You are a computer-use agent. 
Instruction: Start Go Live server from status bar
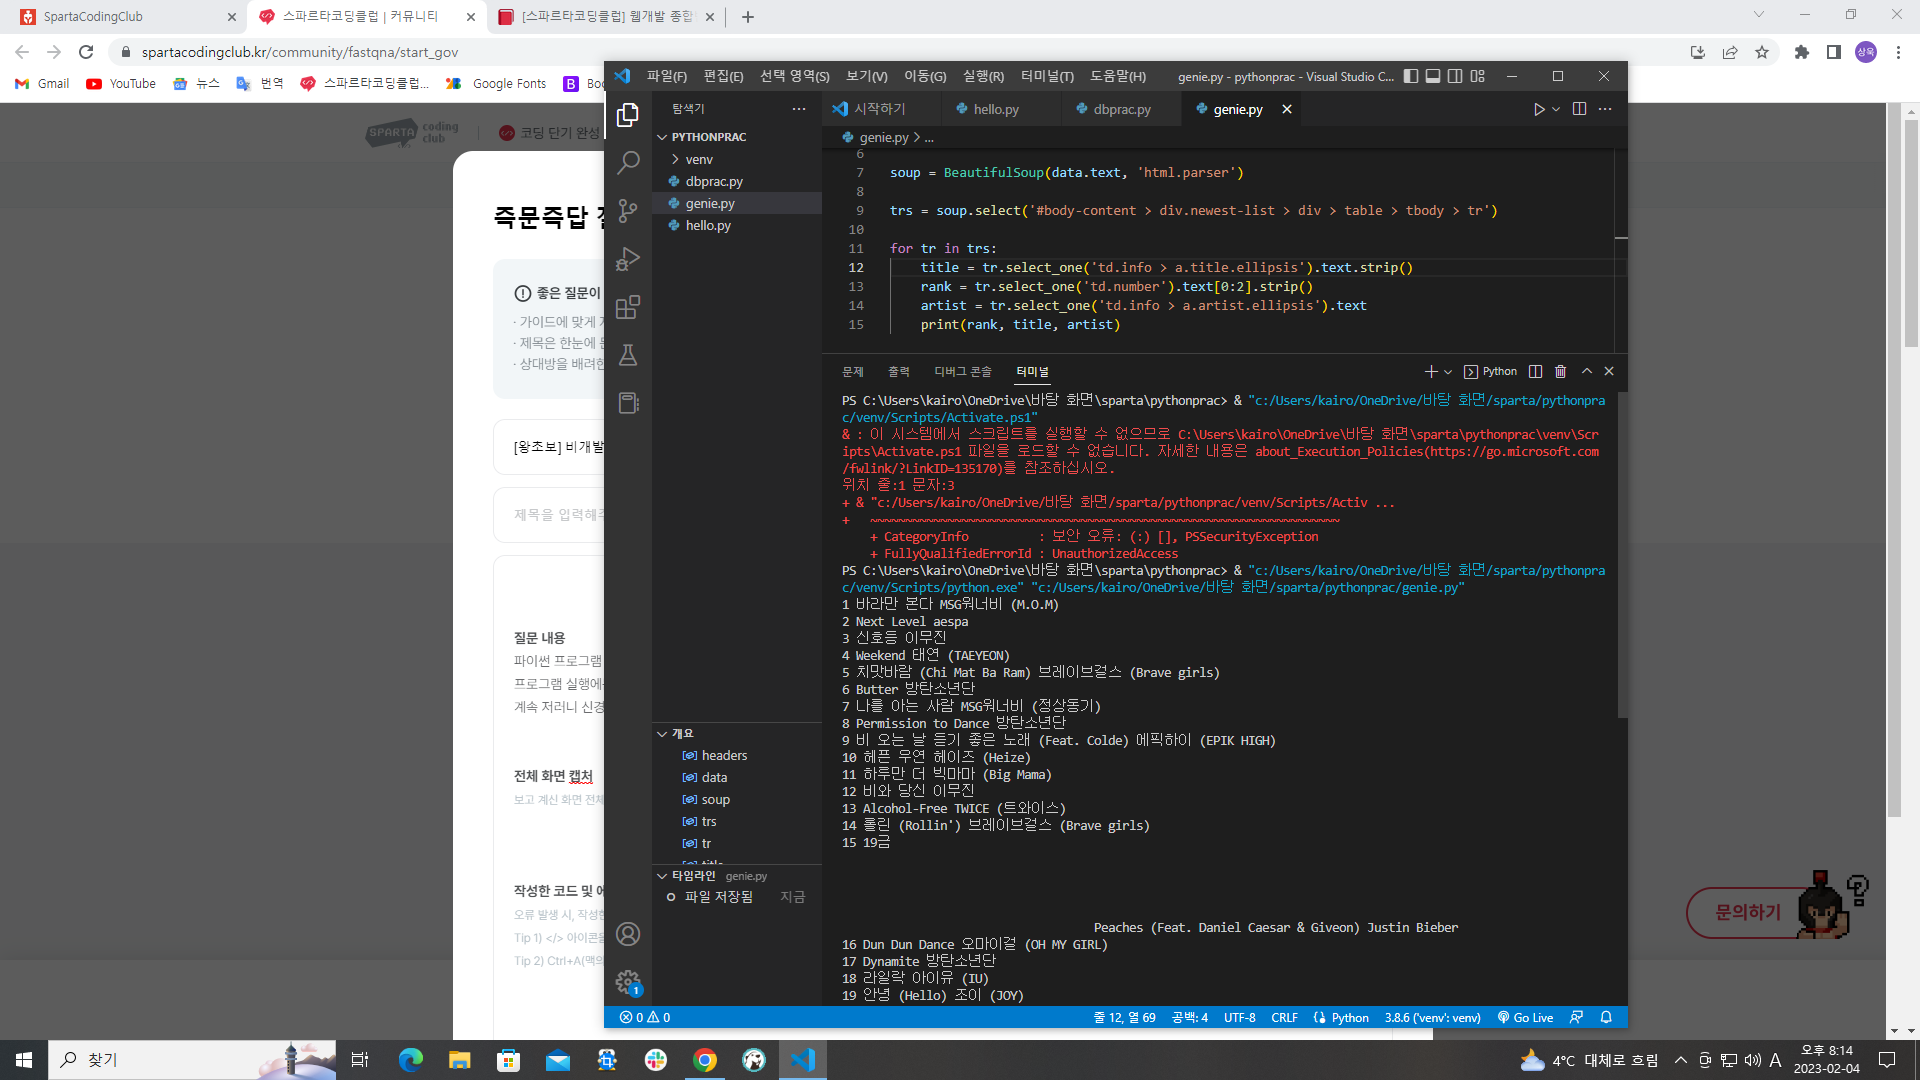[1525, 1017]
